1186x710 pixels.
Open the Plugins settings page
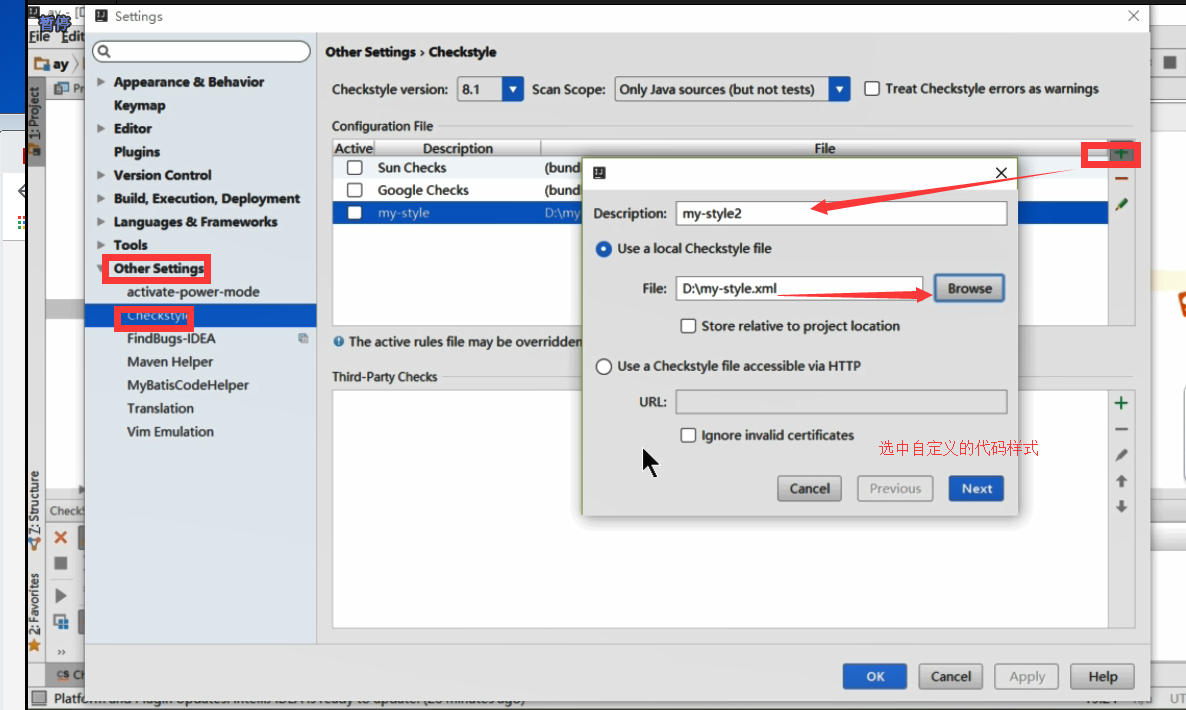click(x=137, y=152)
